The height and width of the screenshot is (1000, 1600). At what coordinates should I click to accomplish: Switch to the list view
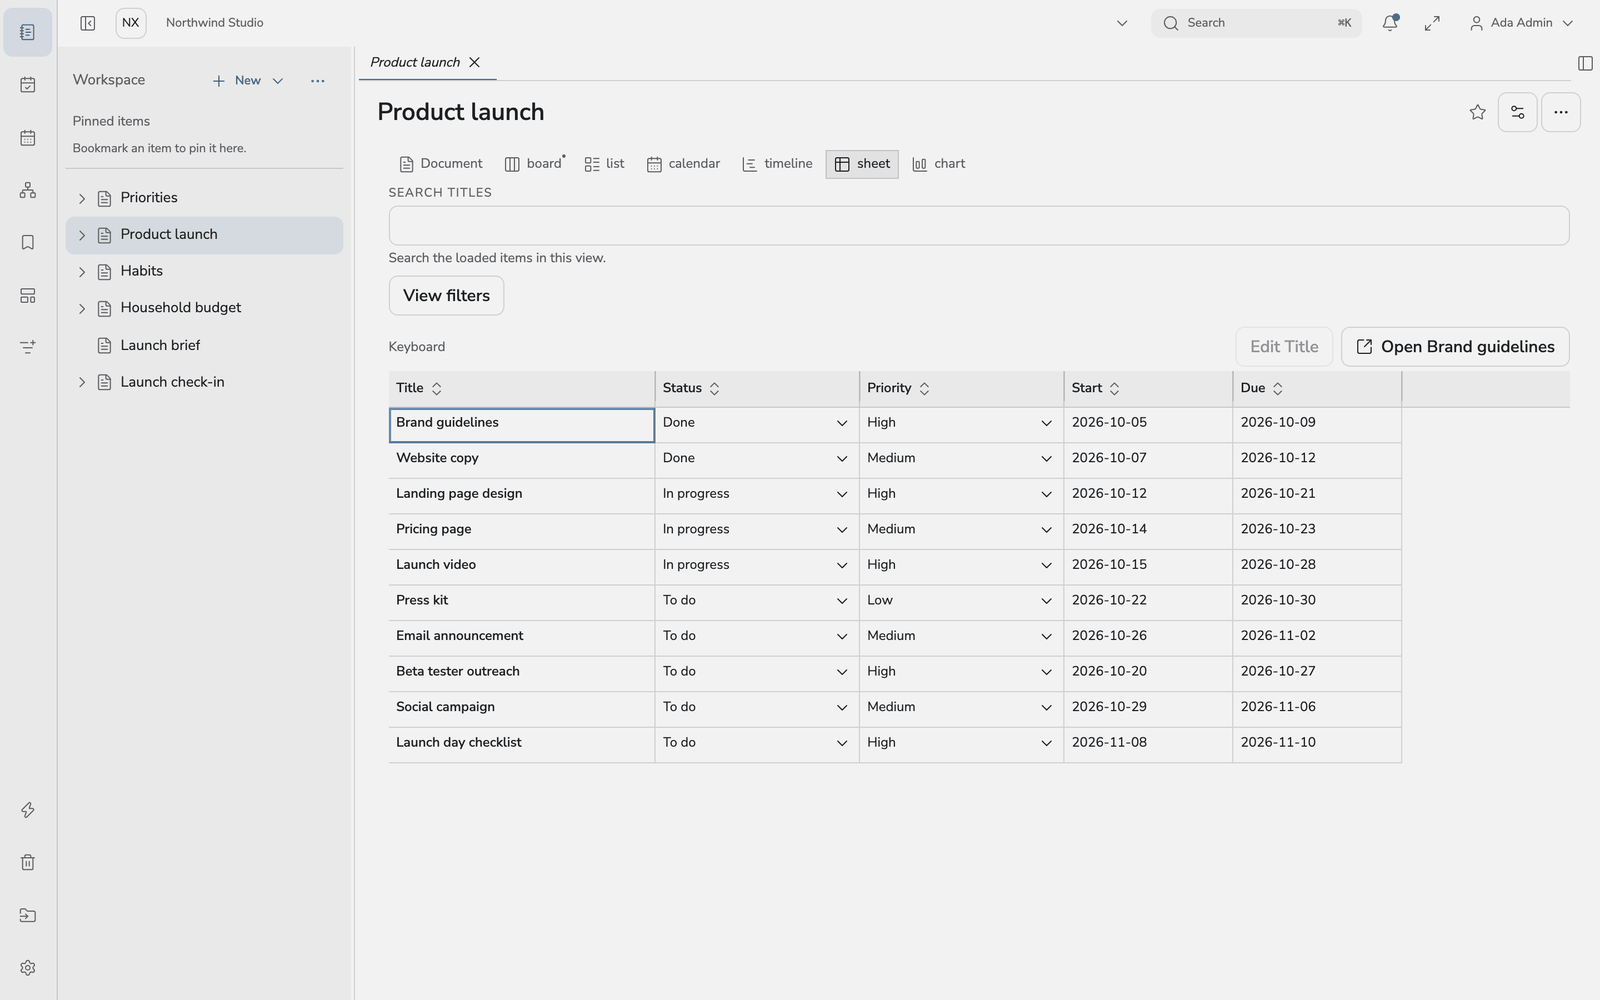[x=604, y=164]
